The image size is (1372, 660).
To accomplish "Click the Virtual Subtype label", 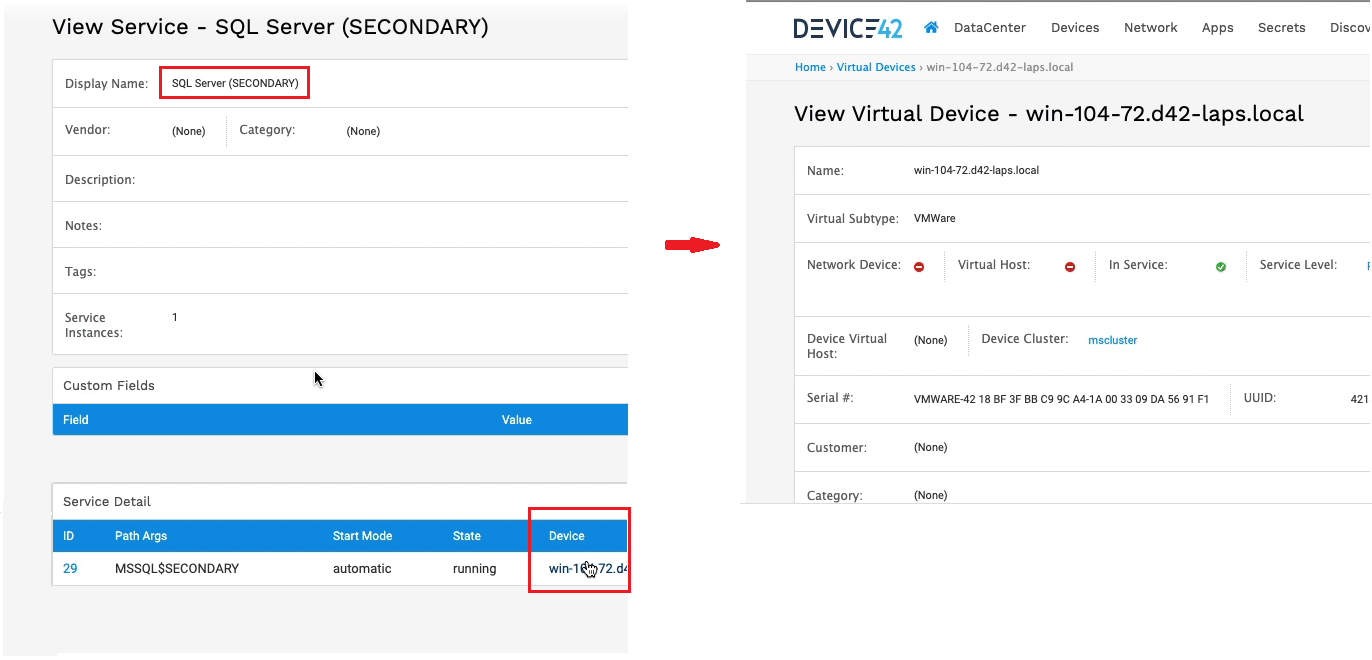I will tap(853, 218).
